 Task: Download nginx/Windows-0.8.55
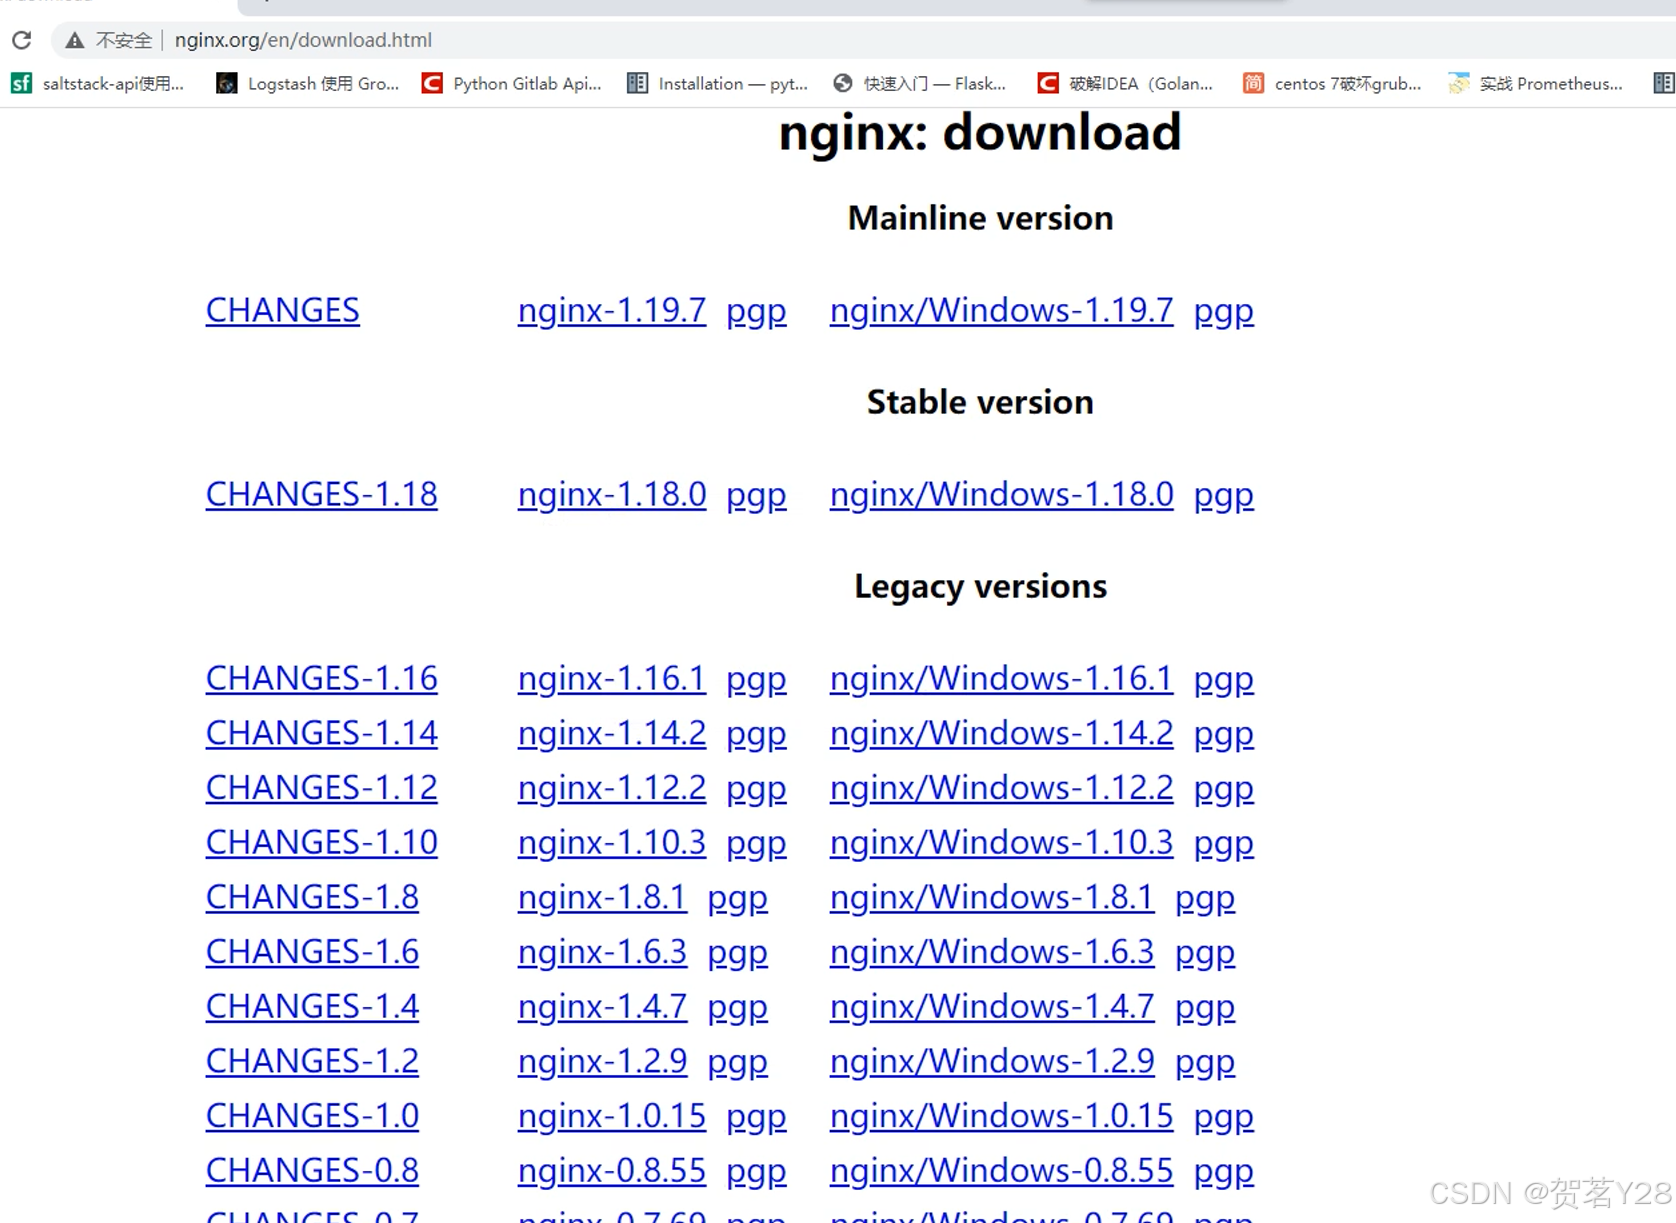point(1001,1170)
